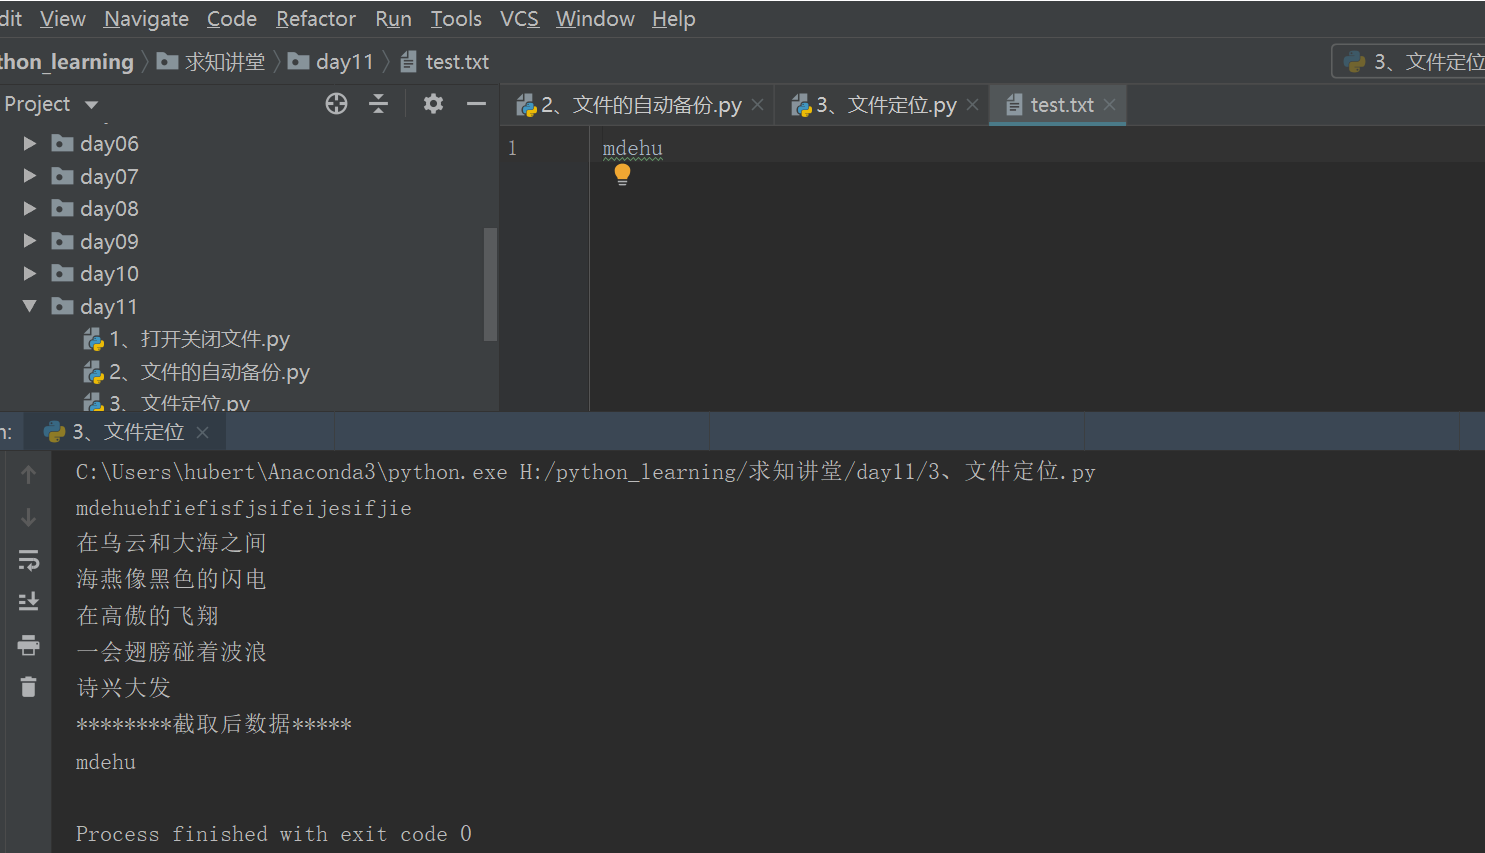
Task: Select the day08 folder in tree
Action: (109, 209)
